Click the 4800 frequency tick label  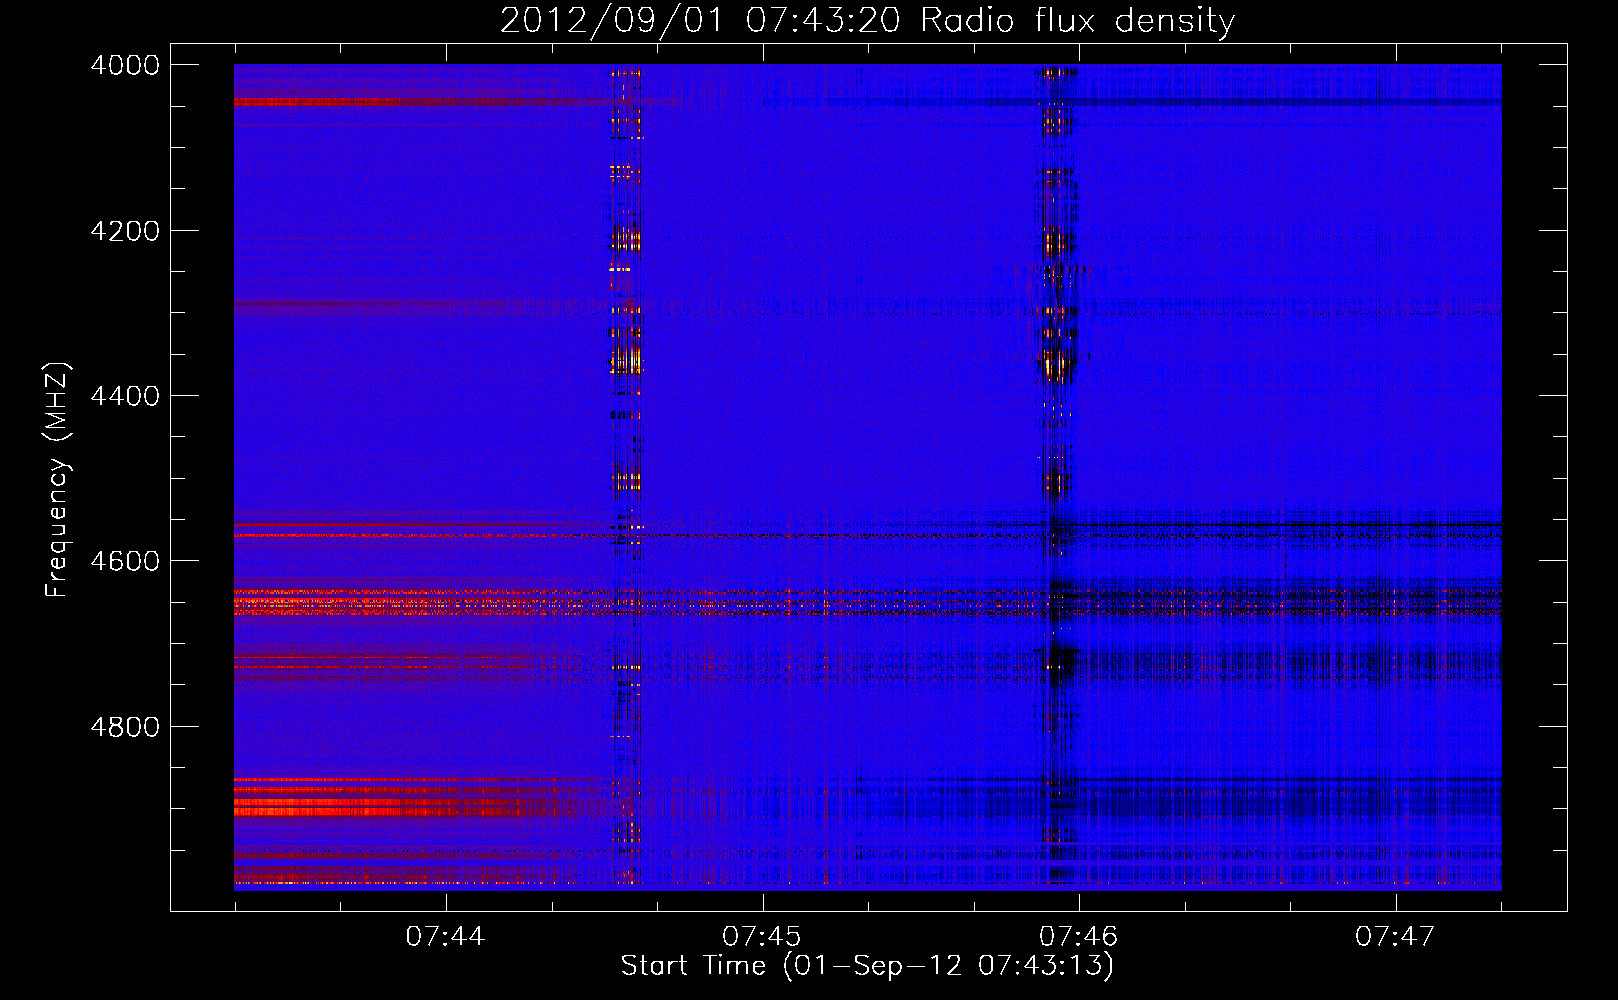point(125,727)
